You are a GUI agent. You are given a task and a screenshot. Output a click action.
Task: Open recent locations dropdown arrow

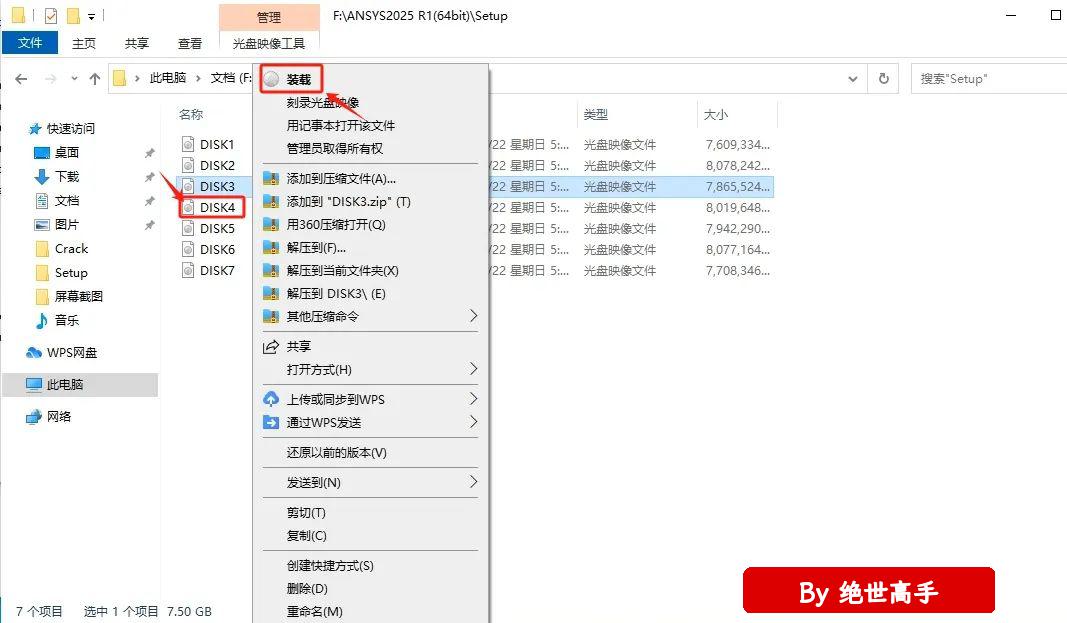[x=73, y=79]
